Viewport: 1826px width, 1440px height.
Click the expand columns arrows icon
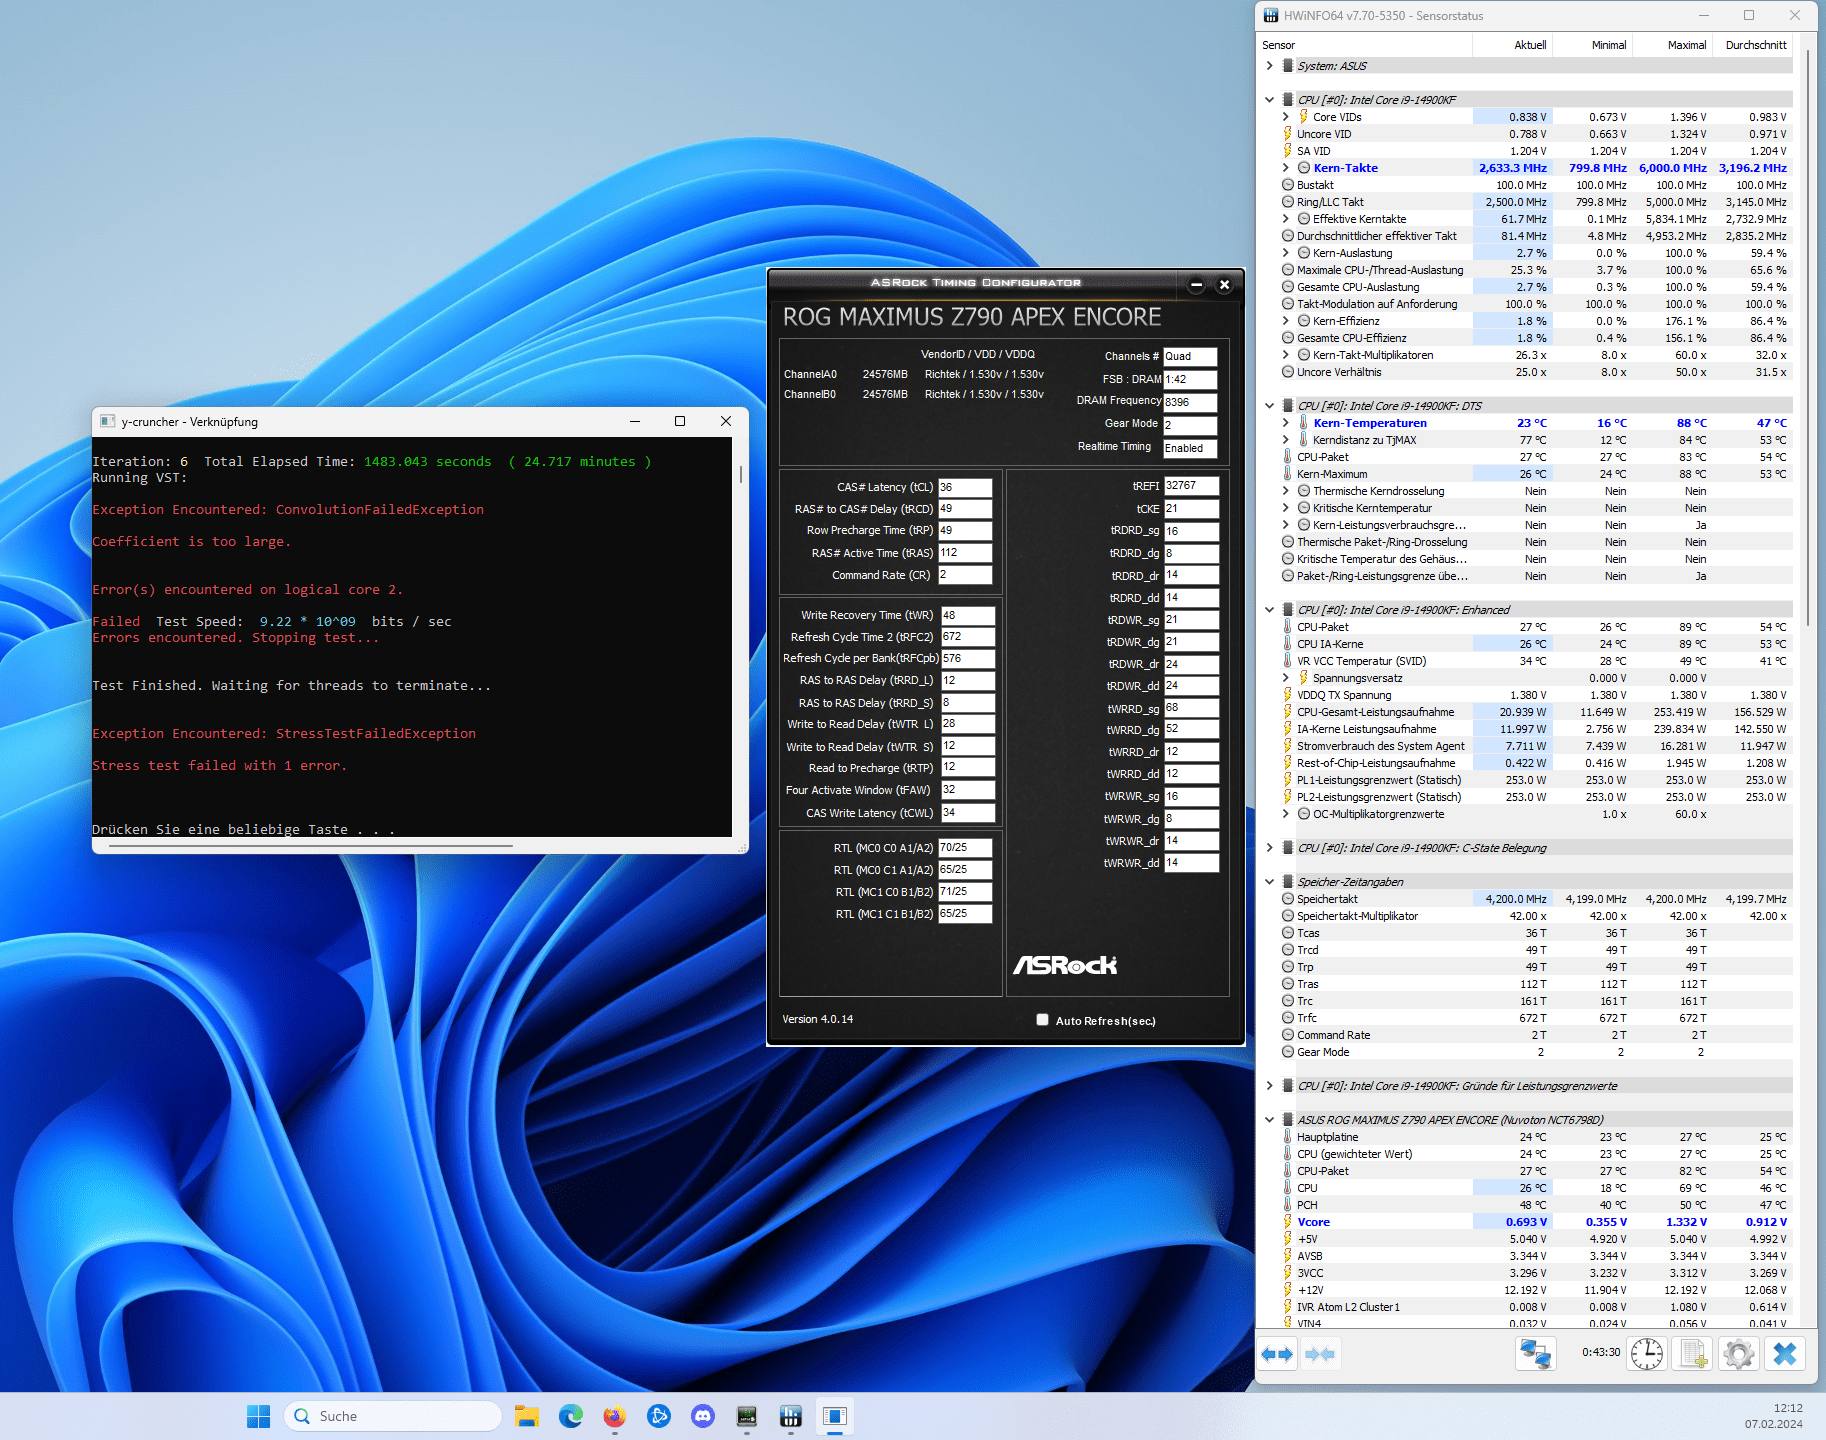(x=1277, y=1354)
